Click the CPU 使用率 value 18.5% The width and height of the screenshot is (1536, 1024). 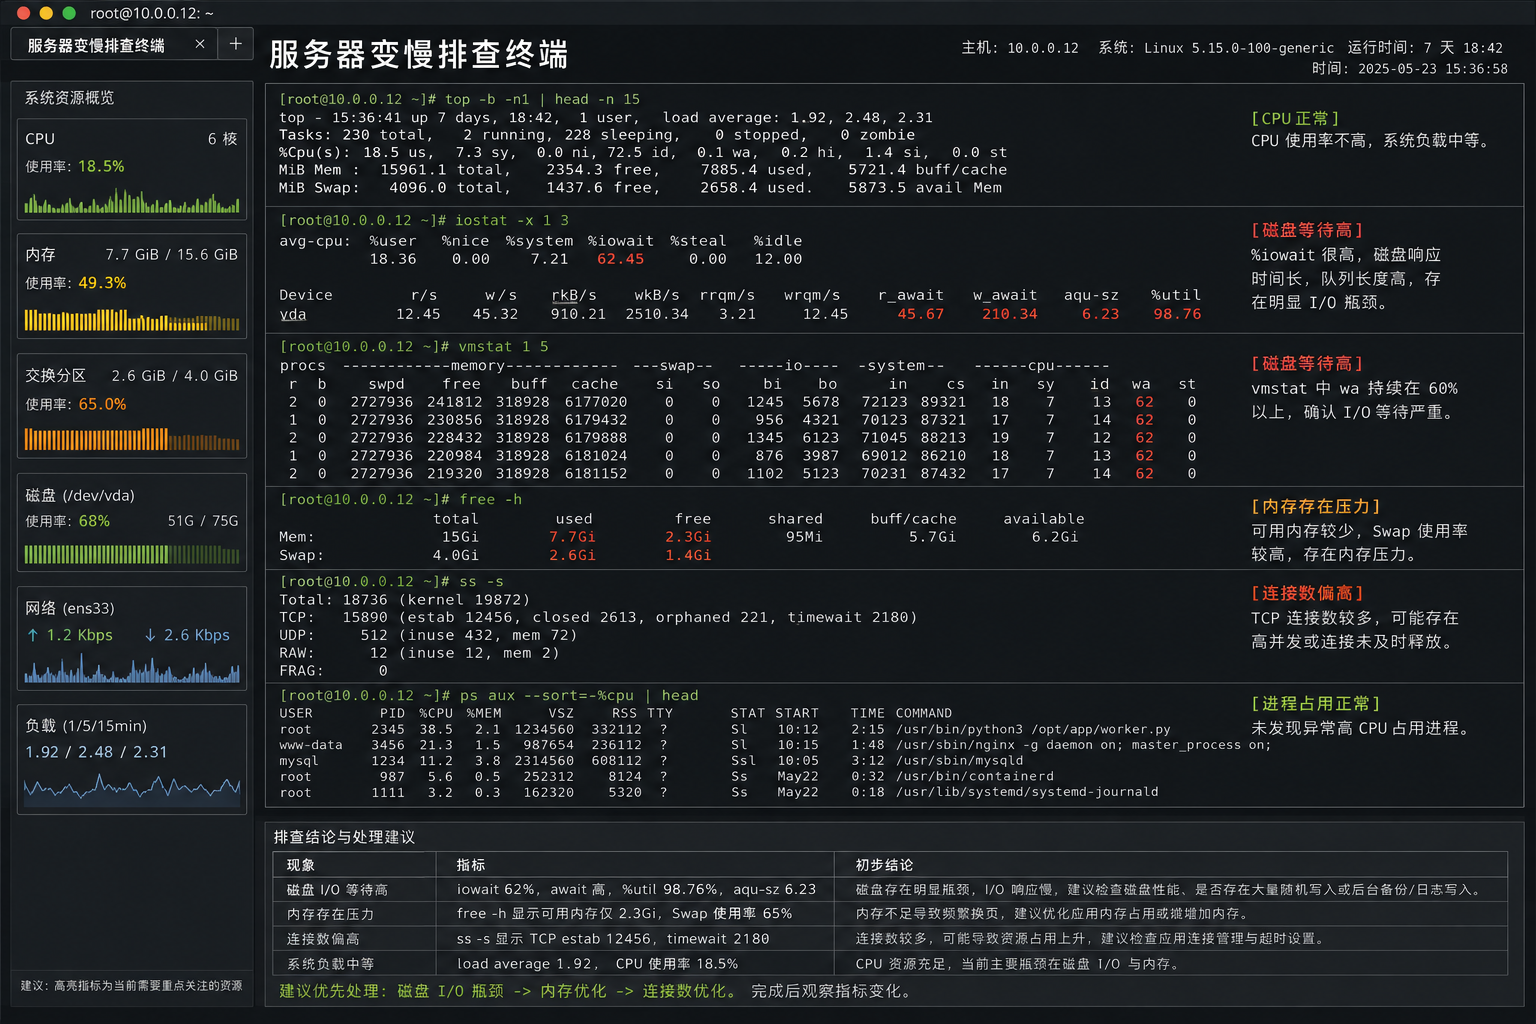(x=101, y=166)
